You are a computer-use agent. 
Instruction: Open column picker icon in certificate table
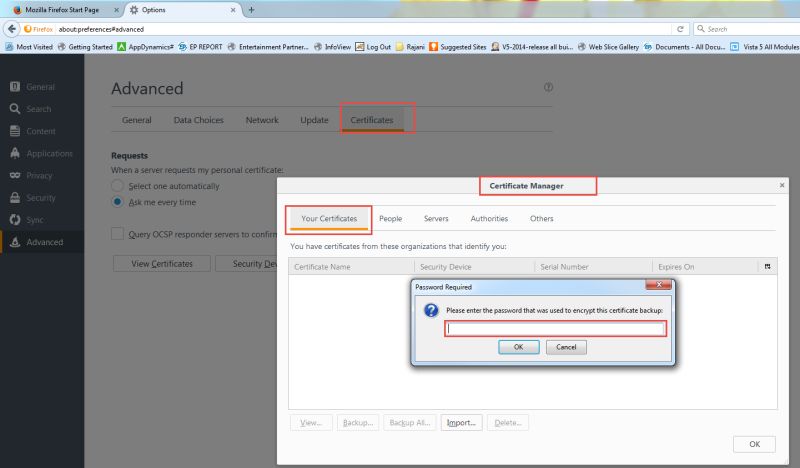[x=767, y=266]
